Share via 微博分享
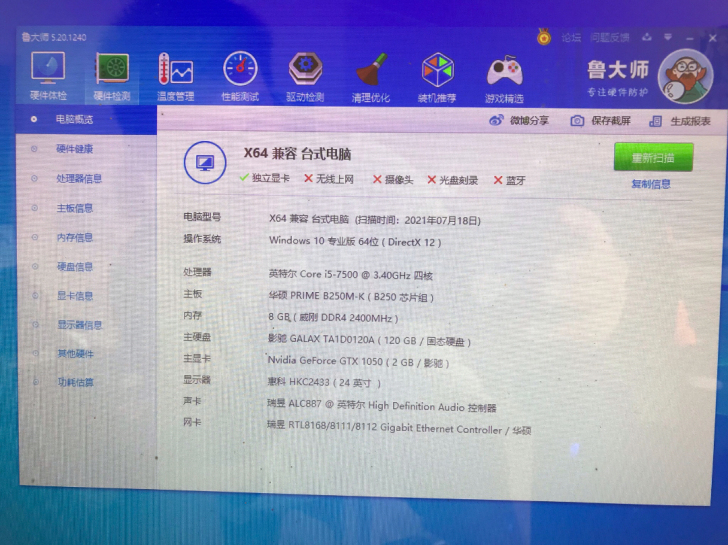Viewport: 728px width, 545px height. click(519, 121)
